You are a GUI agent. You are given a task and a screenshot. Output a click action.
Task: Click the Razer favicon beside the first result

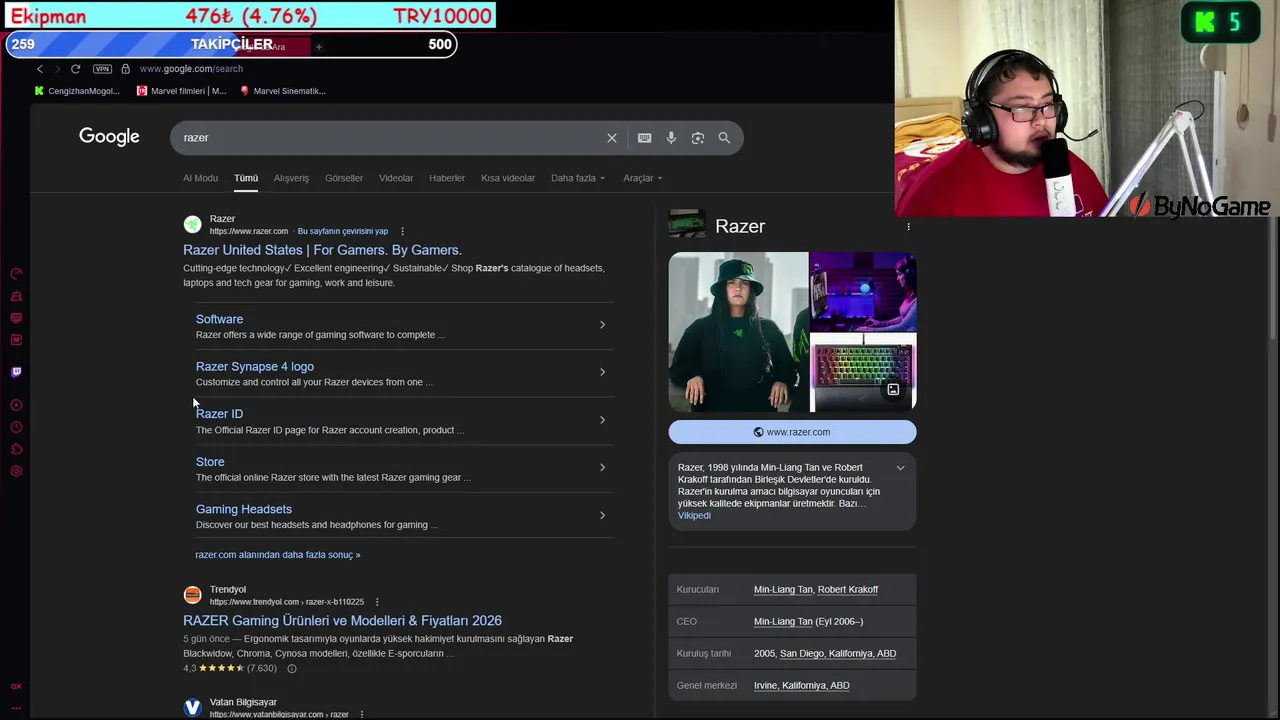[192, 225]
